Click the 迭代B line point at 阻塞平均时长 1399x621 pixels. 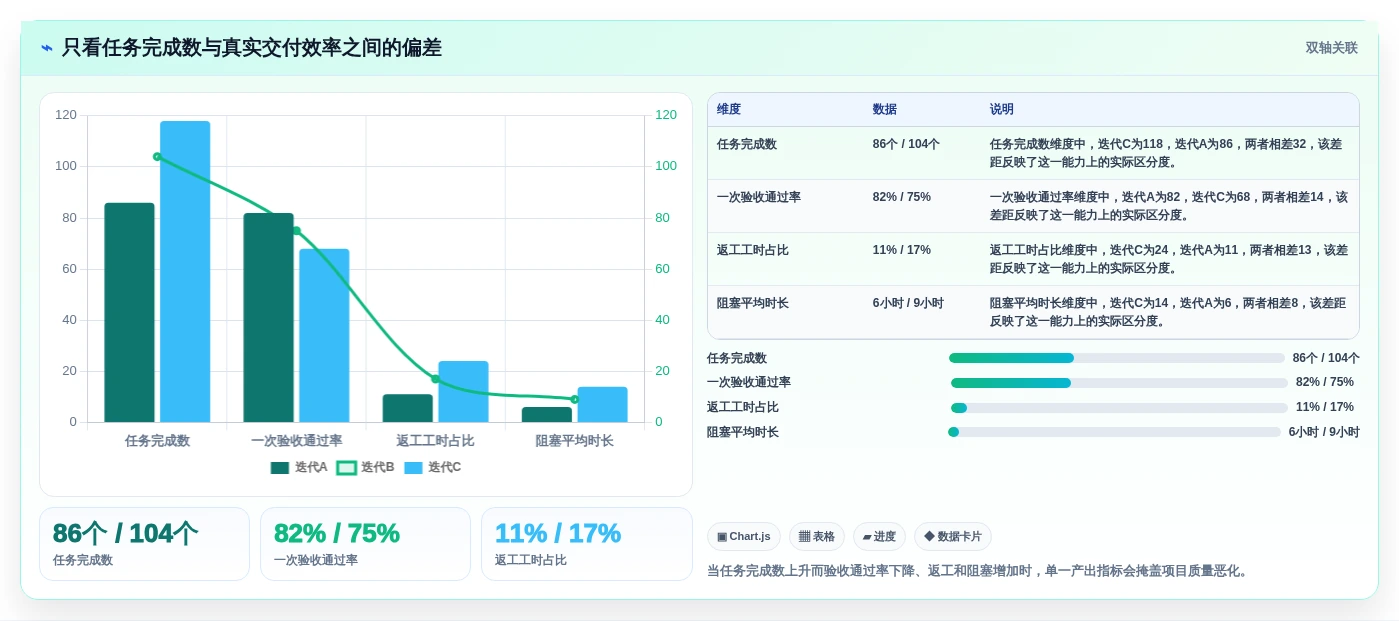(x=574, y=399)
